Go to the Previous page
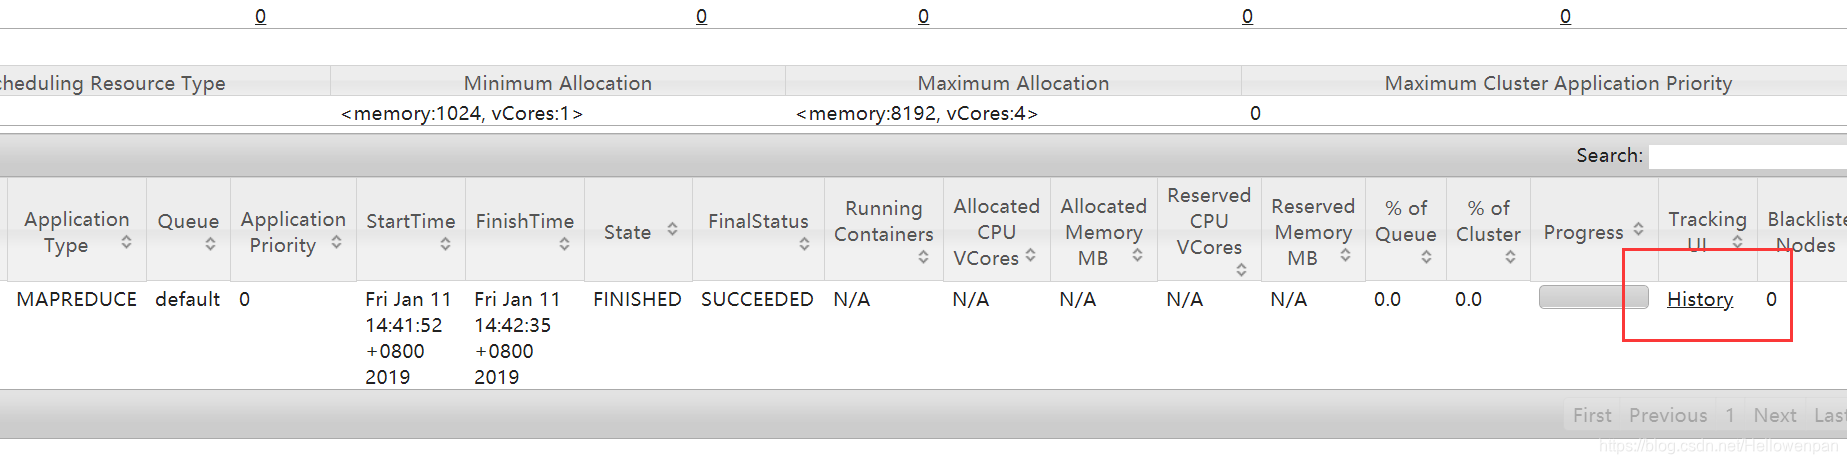 click(x=1667, y=415)
